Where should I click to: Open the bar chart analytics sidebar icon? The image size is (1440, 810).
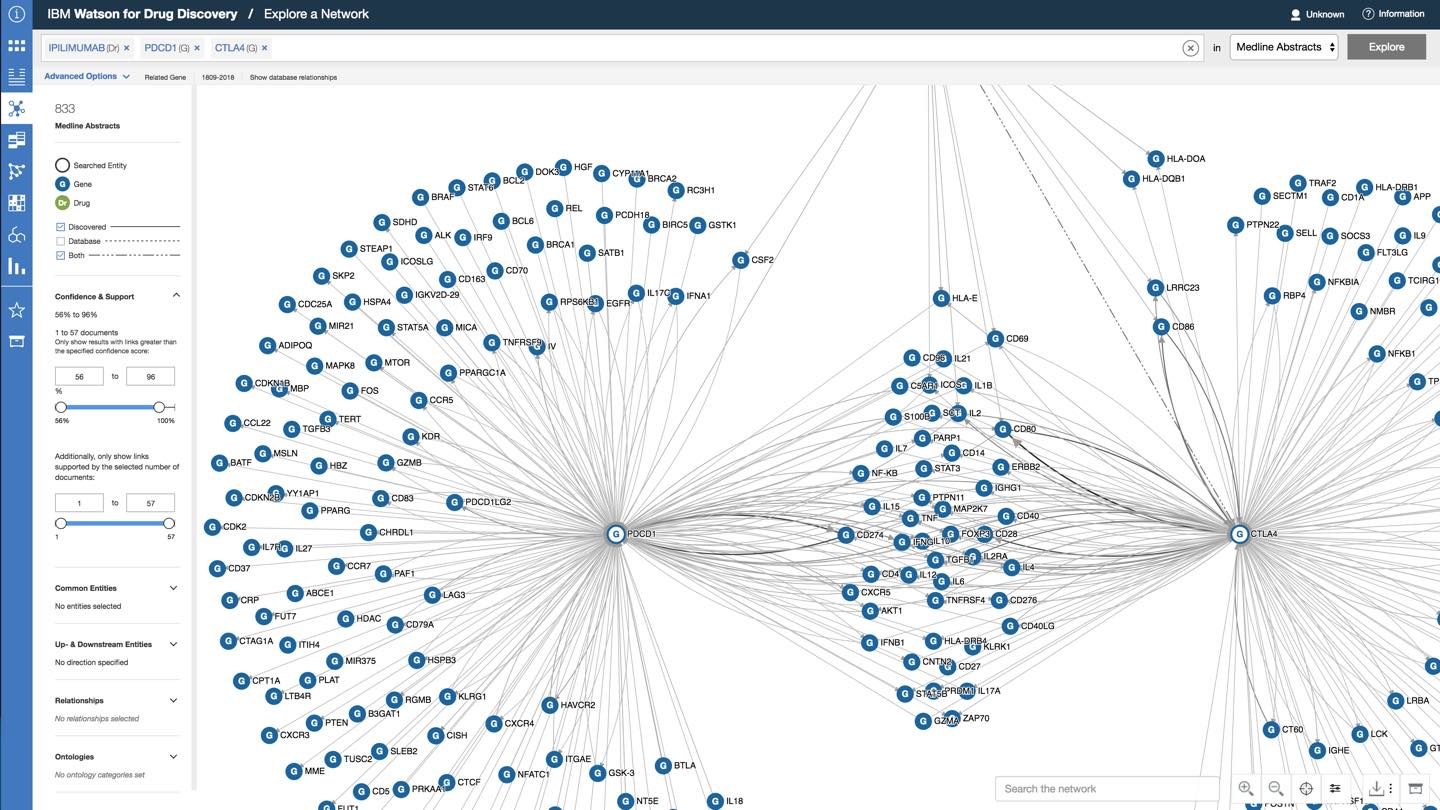coord(16,268)
